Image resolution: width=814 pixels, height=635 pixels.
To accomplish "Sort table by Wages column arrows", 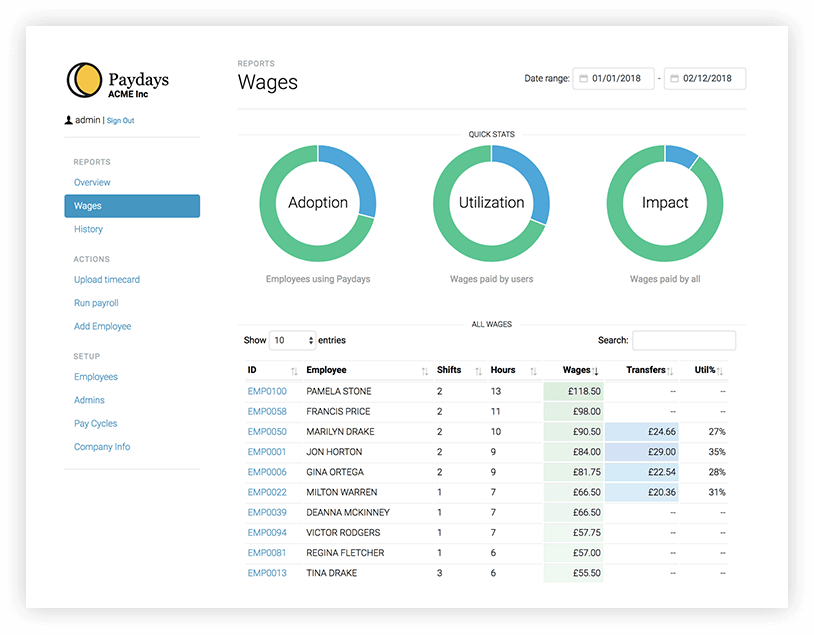I will point(595,371).
